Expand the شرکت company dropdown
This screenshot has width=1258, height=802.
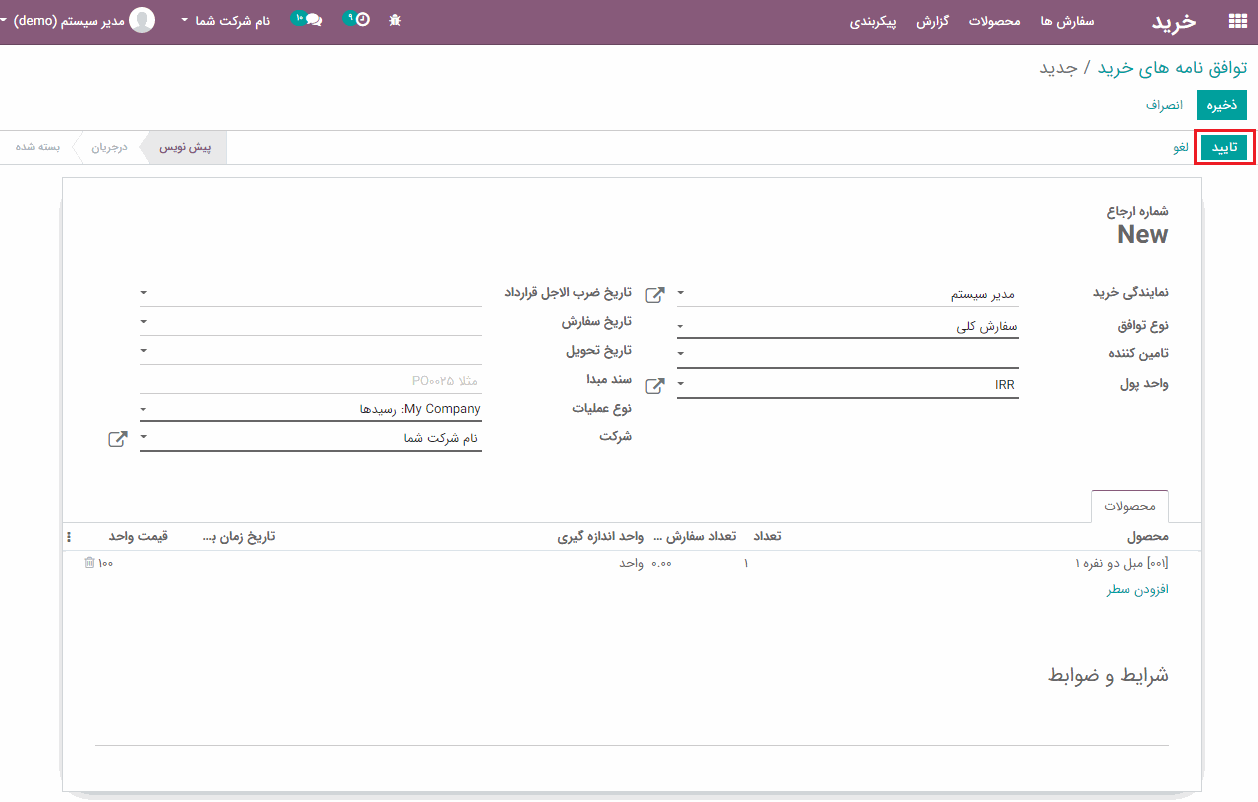(x=144, y=438)
